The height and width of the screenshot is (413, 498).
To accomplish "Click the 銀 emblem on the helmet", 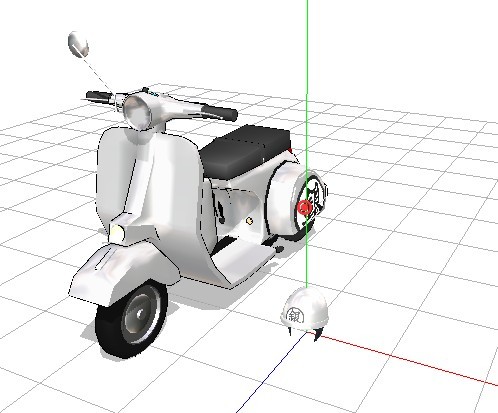I will point(295,315).
